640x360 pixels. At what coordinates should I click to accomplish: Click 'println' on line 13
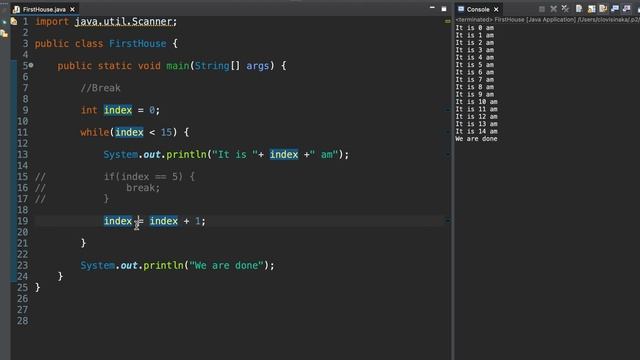186,154
